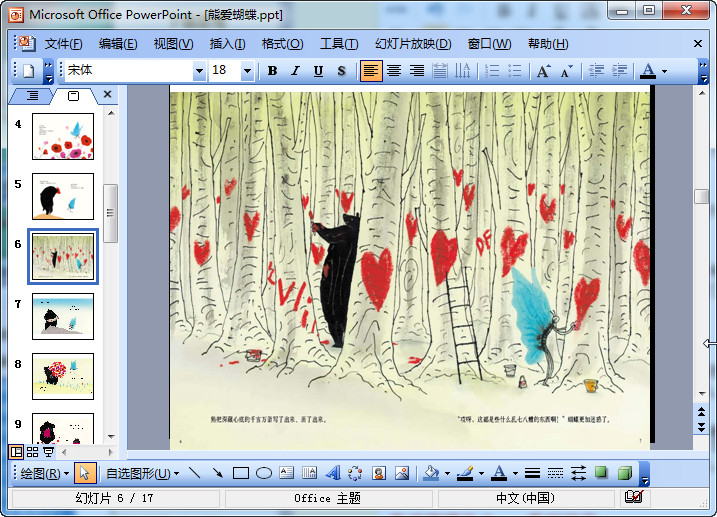This screenshot has height=517, width=717.
Task: Open the 幻灯片放映(D) menu
Action: pos(413,44)
